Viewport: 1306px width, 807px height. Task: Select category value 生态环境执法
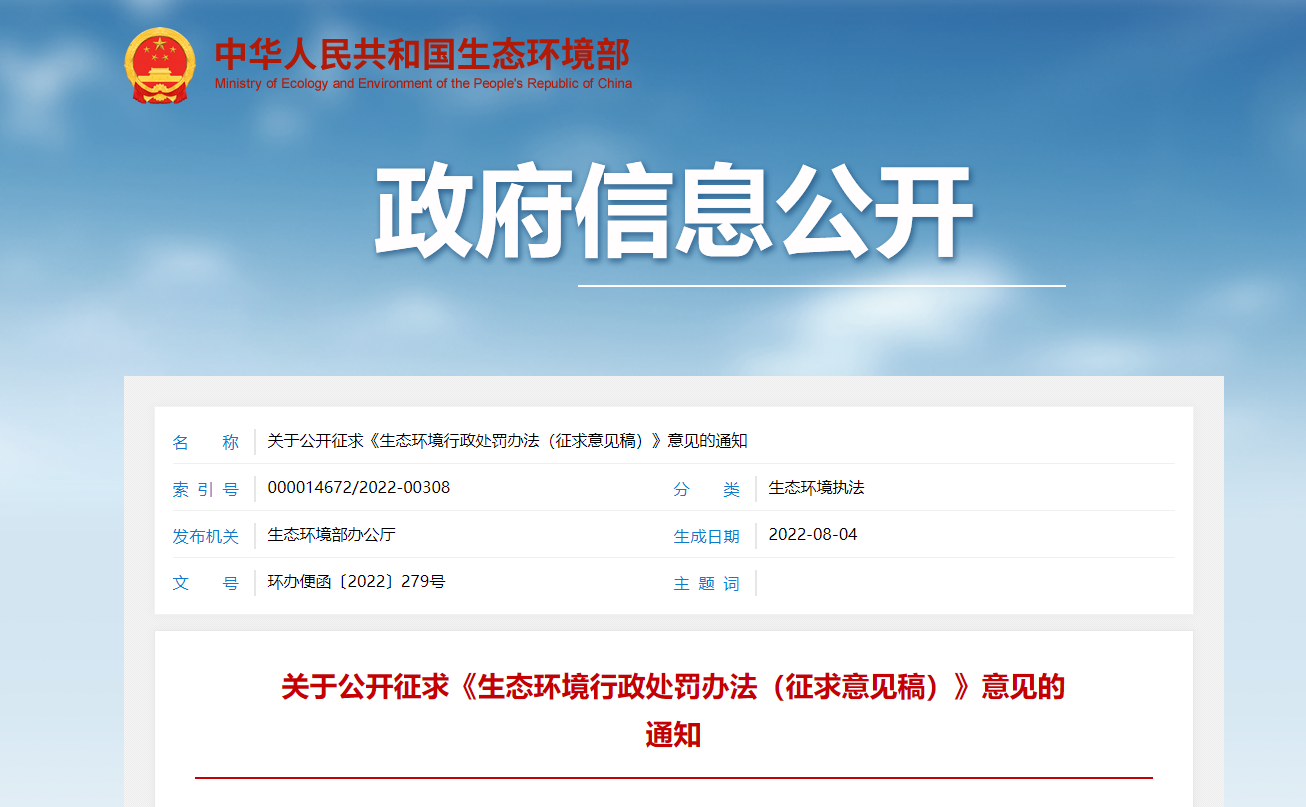816,488
